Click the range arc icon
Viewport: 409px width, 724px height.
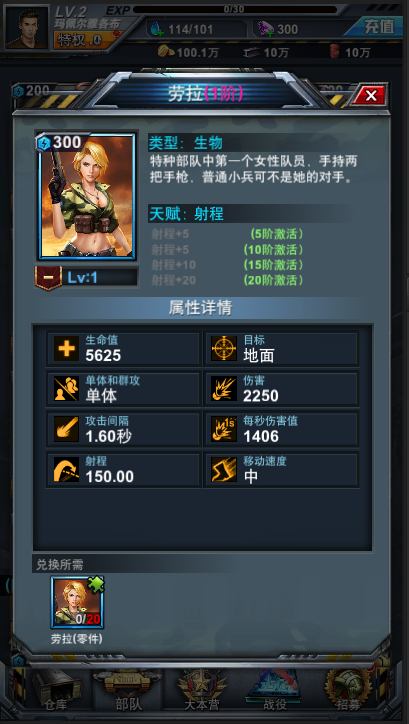[66, 469]
